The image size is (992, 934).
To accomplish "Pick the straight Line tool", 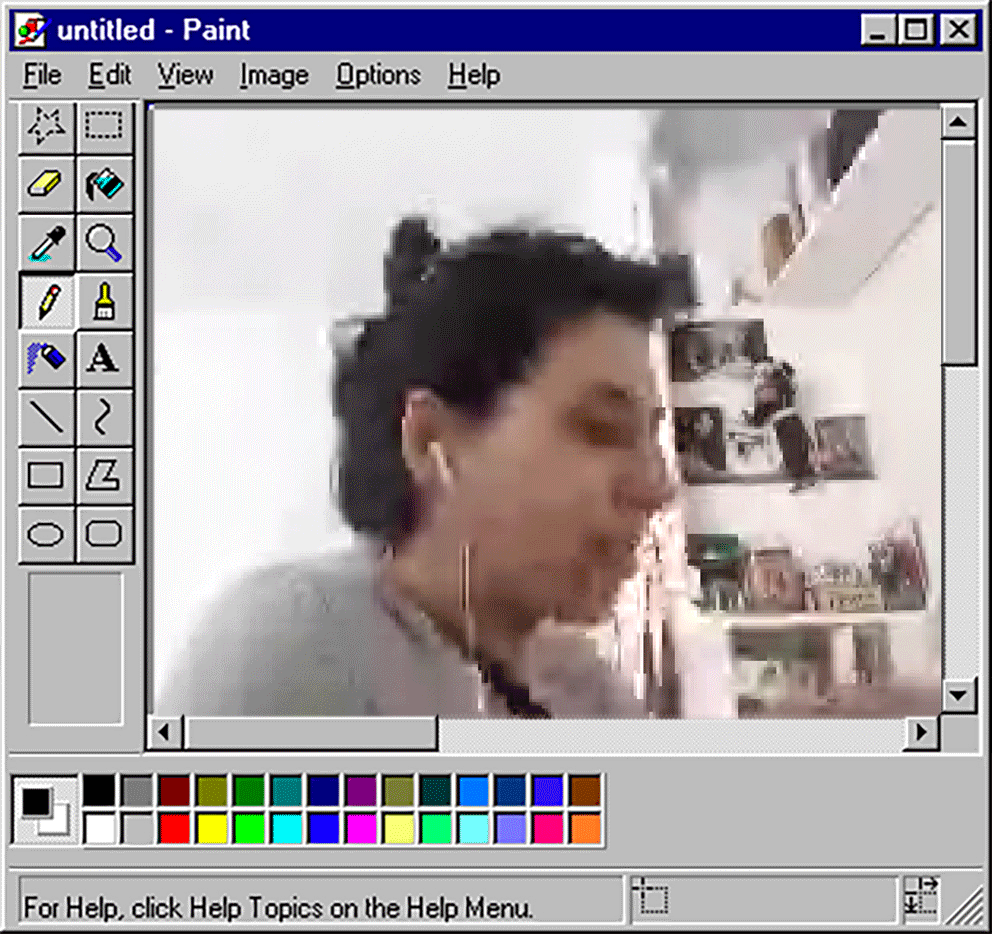I will (47, 417).
